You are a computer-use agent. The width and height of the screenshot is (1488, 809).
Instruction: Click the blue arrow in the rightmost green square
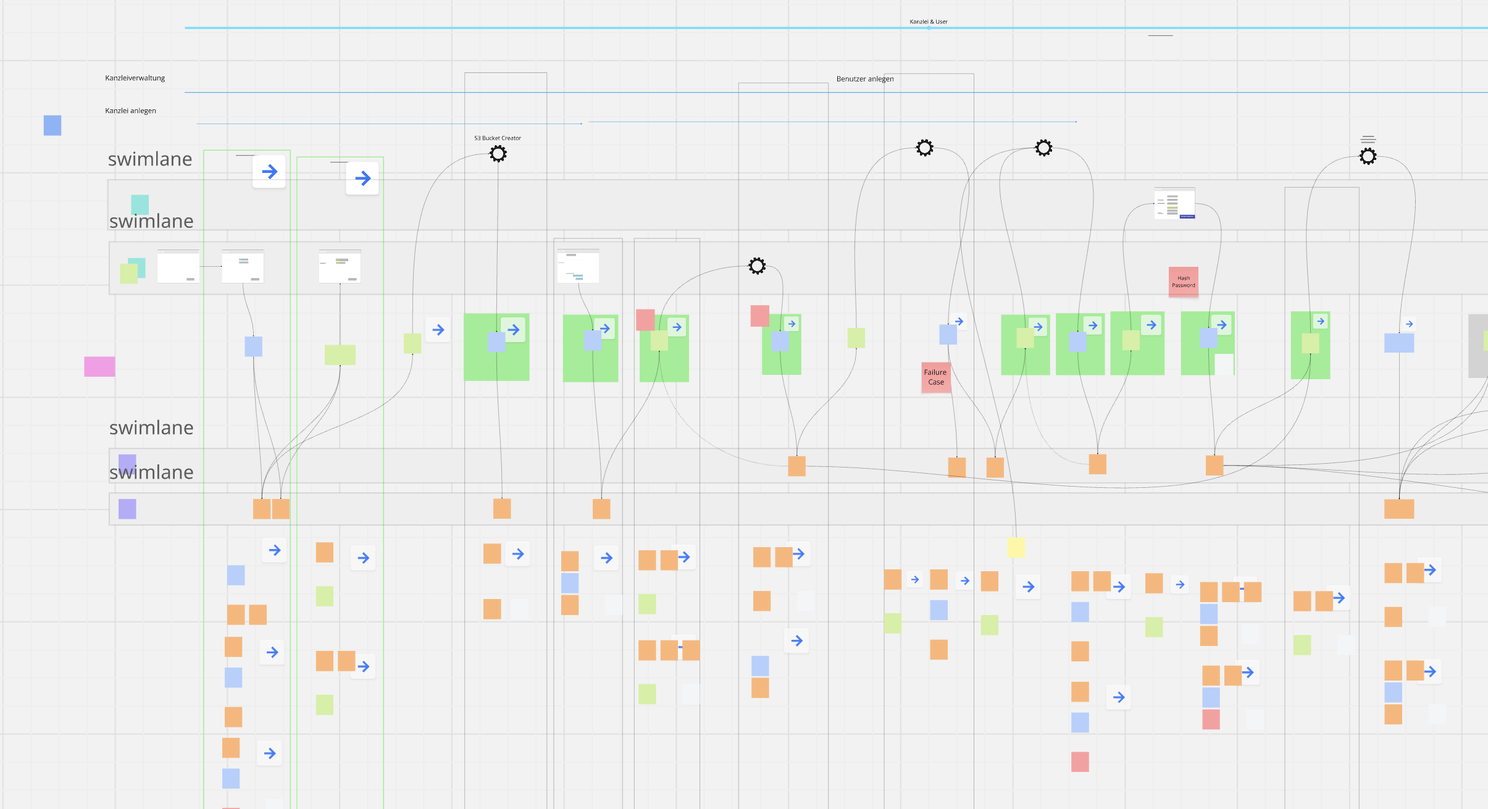pyautogui.click(x=1318, y=320)
